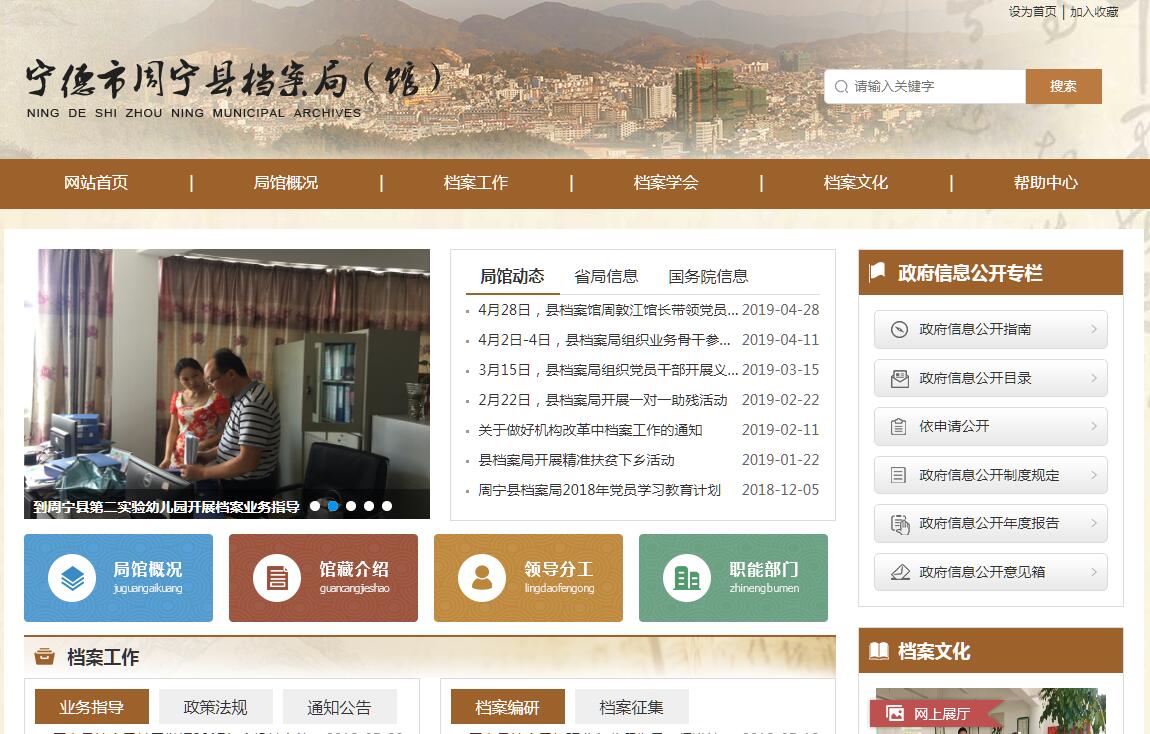The height and width of the screenshot is (734, 1150).
Task: Open the 档案工作 navigation menu item
Action: pyautogui.click(x=476, y=183)
